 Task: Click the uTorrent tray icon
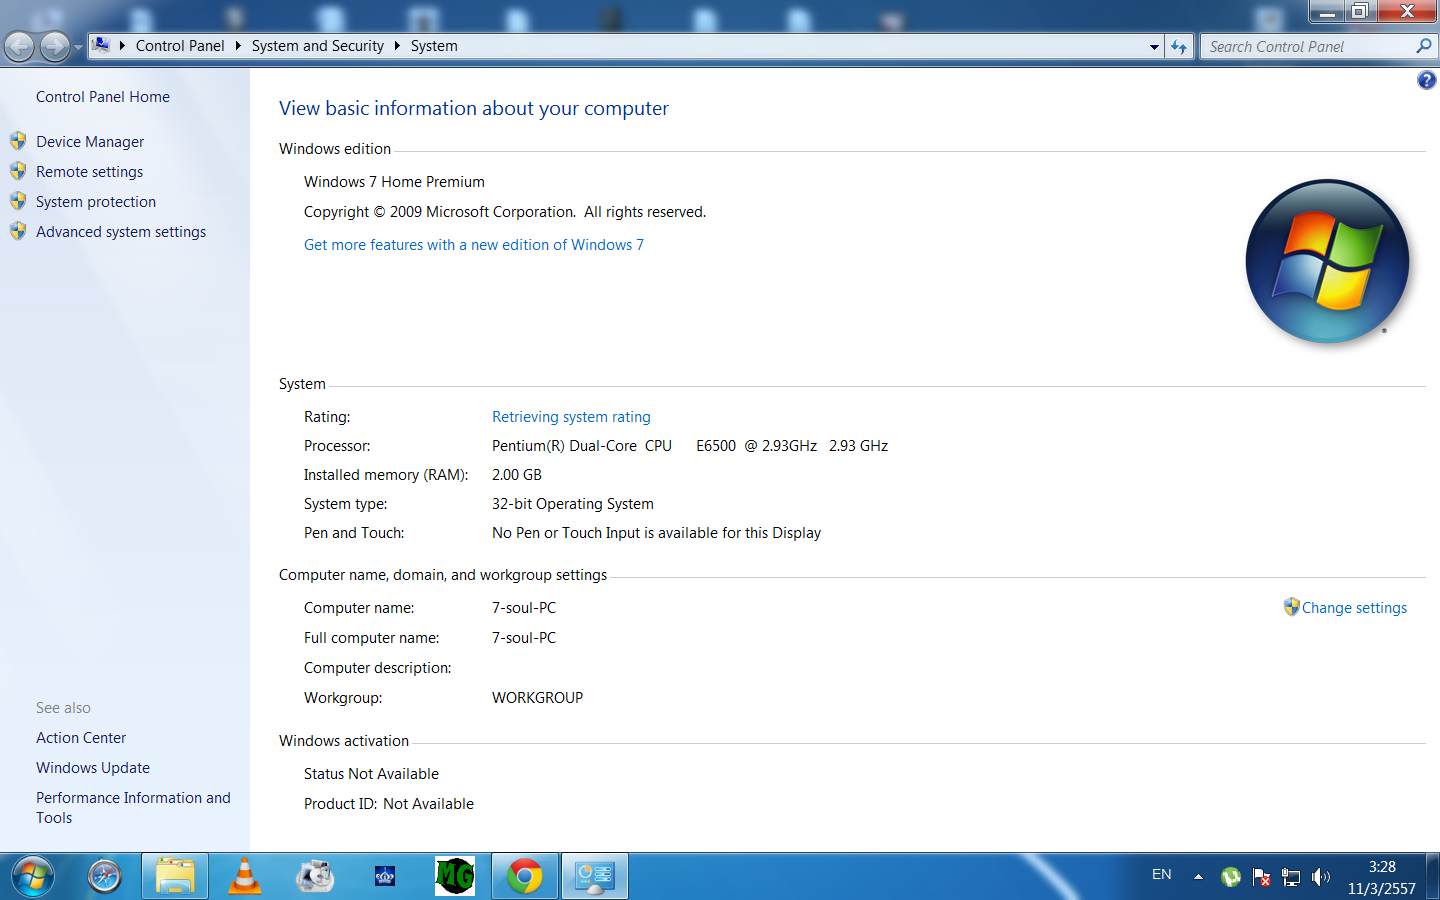click(x=1231, y=877)
